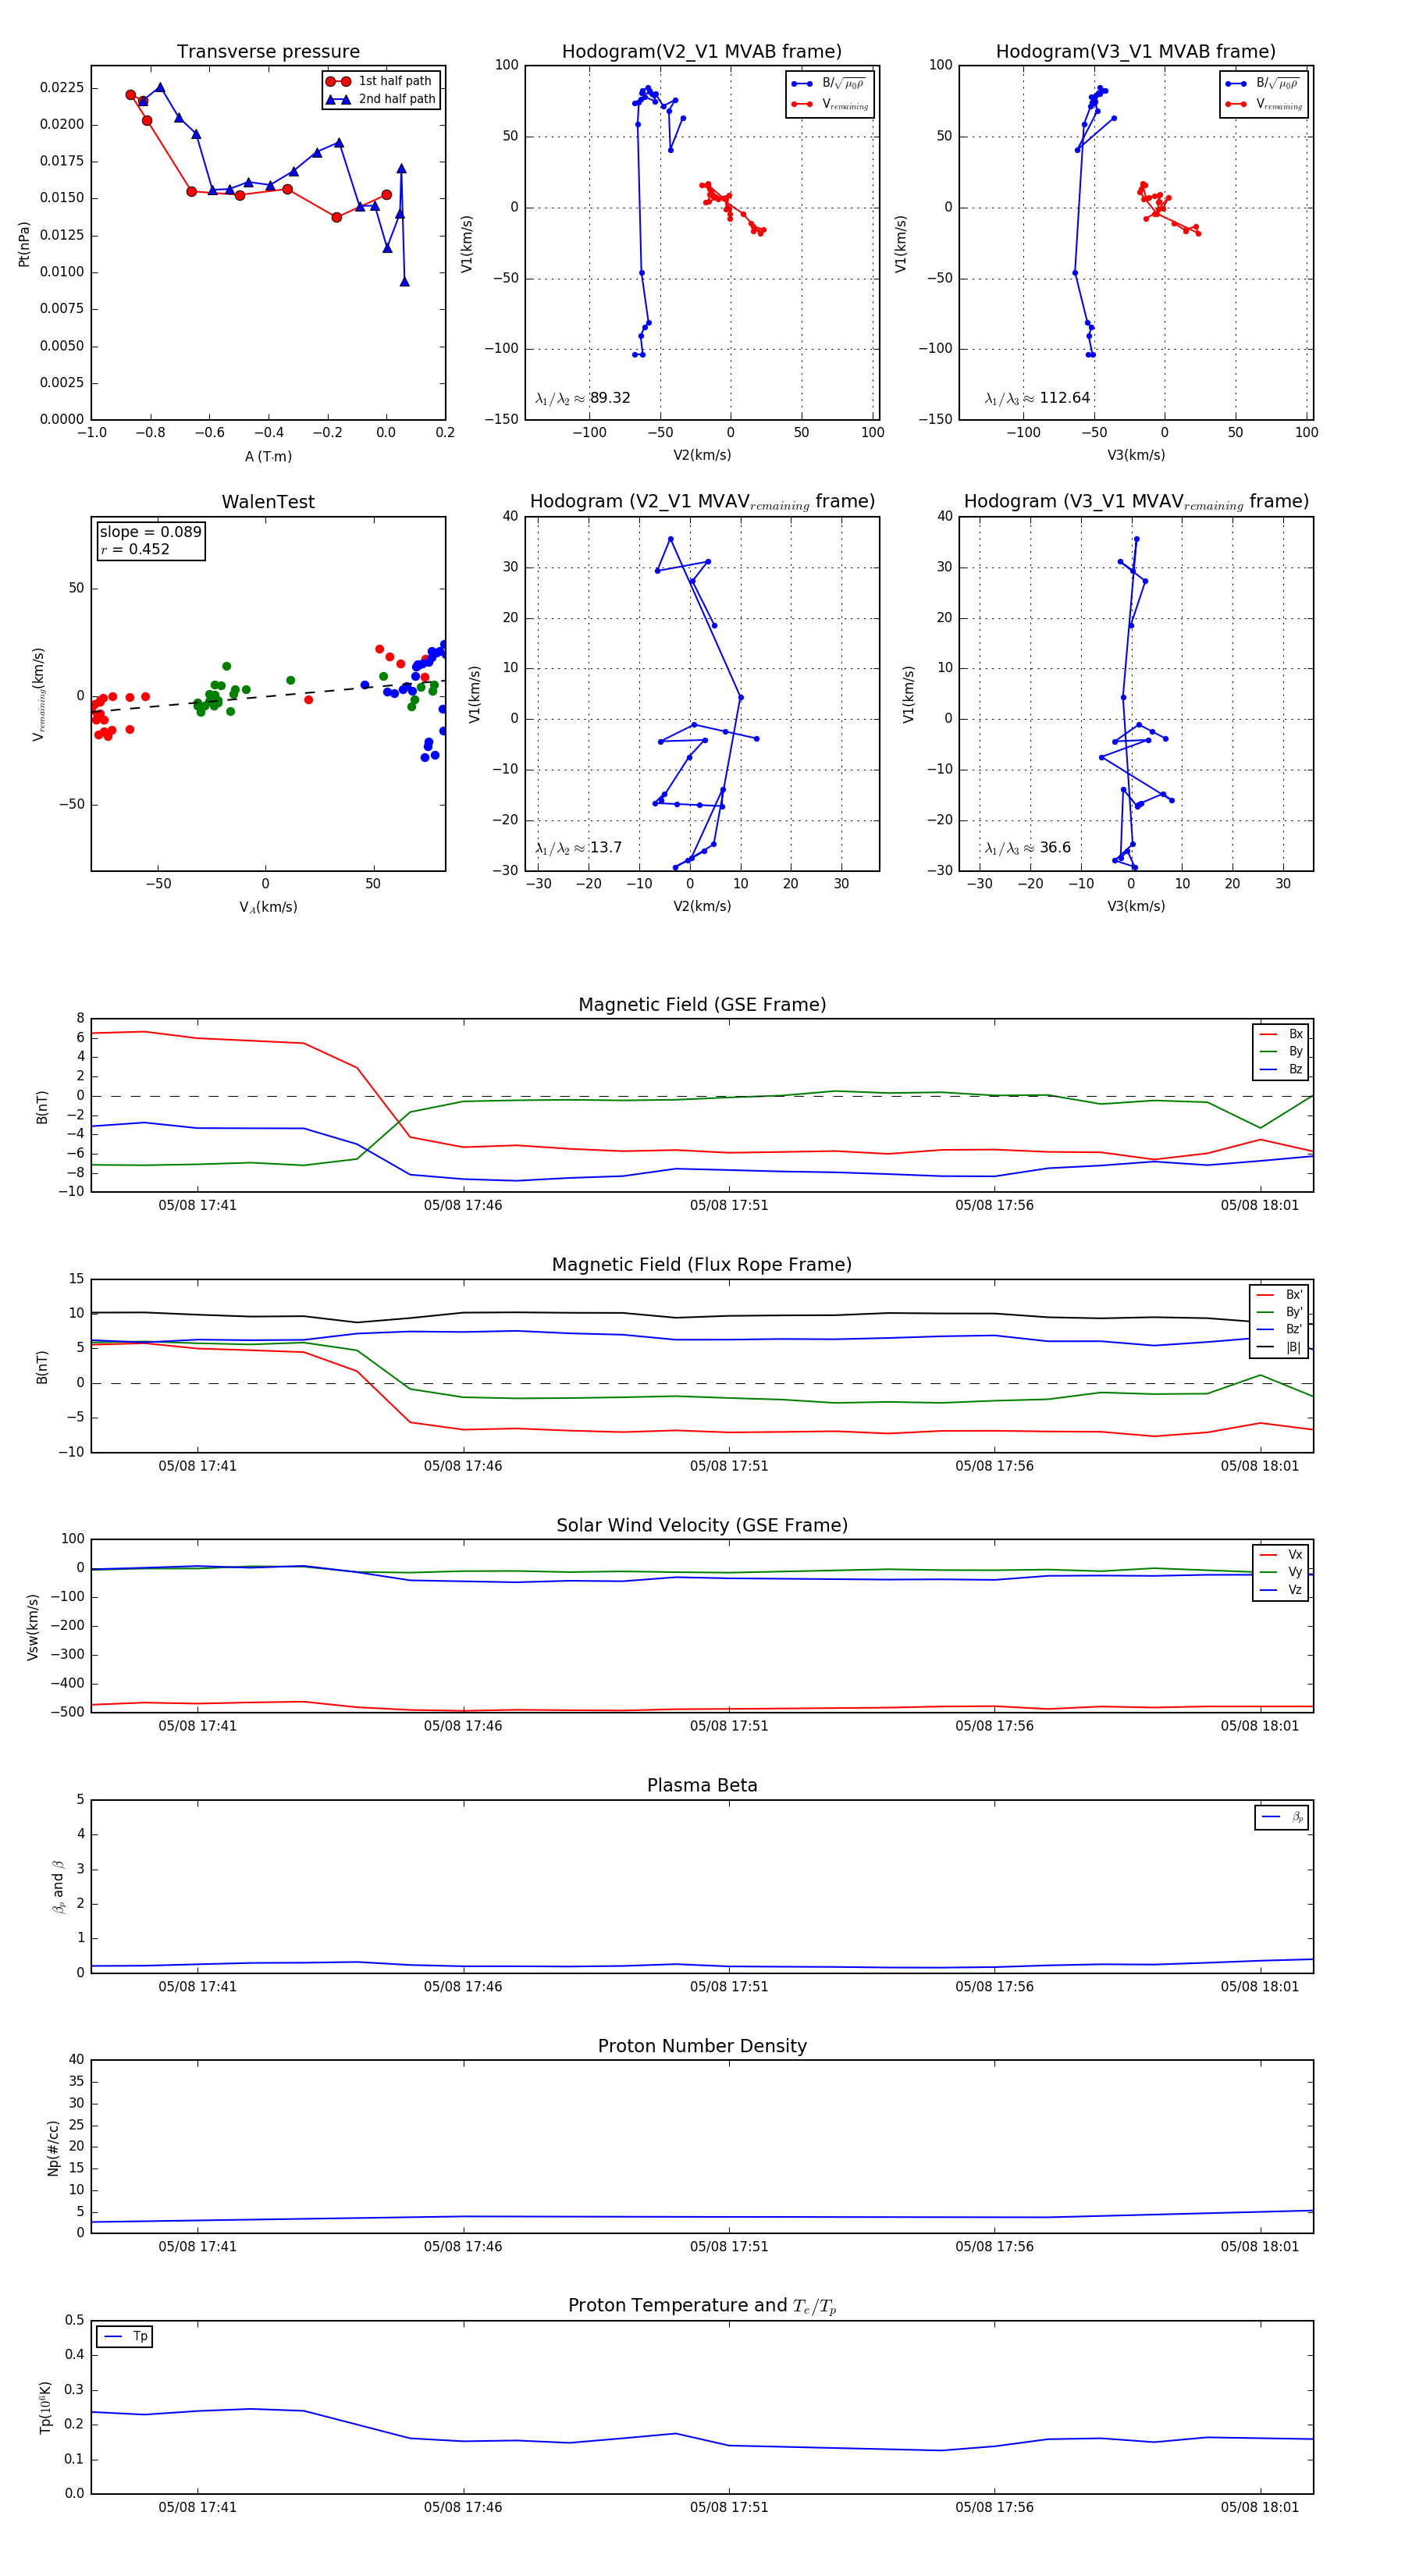Select the beta_p legend entry

tap(1282, 1817)
